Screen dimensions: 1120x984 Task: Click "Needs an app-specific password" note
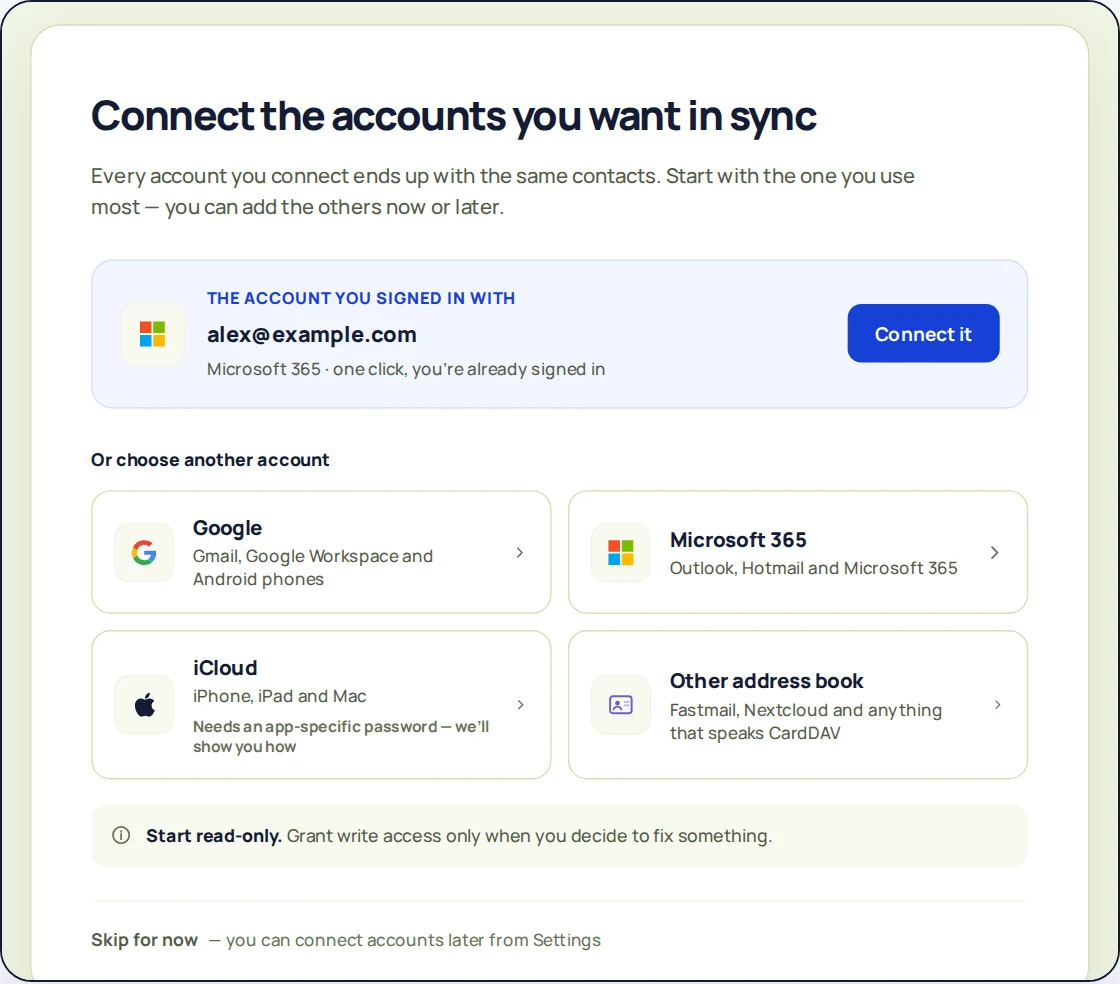pos(341,736)
